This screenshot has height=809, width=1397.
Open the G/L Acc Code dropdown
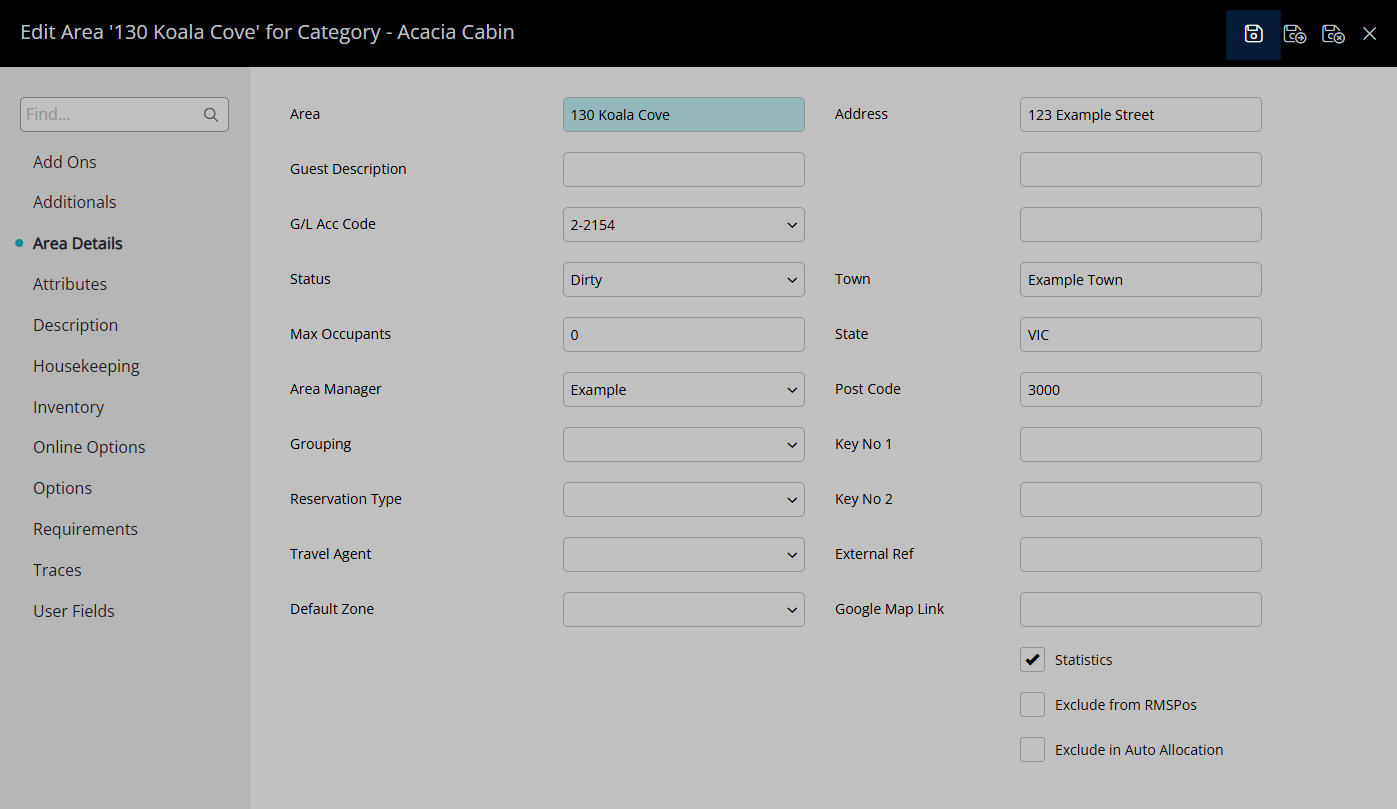pyautogui.click(x=684, y=225)
